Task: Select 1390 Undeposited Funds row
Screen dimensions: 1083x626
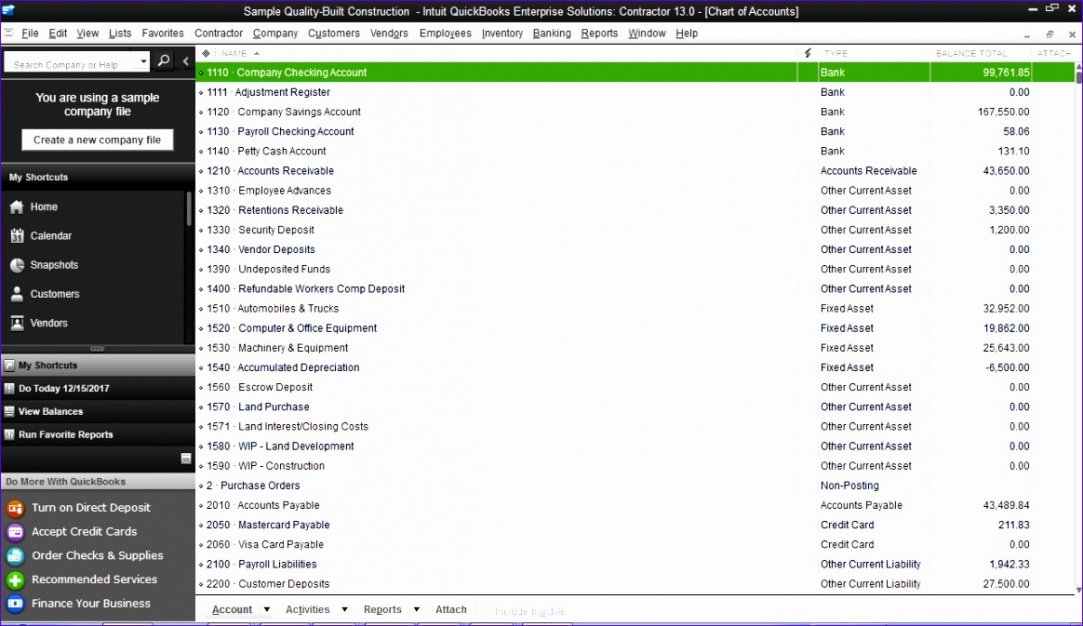Action: click(635, 269)
